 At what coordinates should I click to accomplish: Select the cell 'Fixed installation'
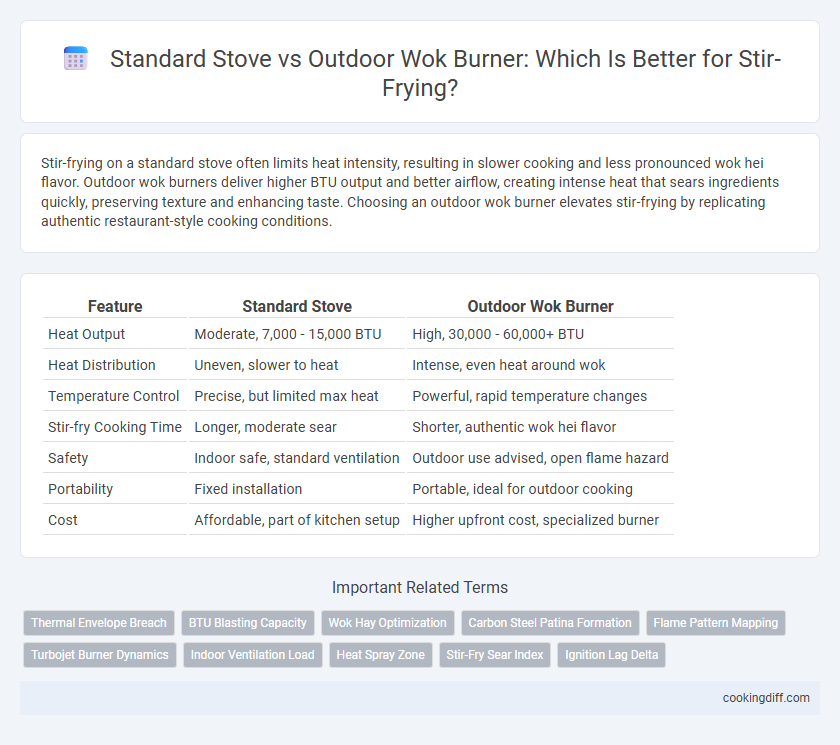pyautogui.click(x=297, y=490)
